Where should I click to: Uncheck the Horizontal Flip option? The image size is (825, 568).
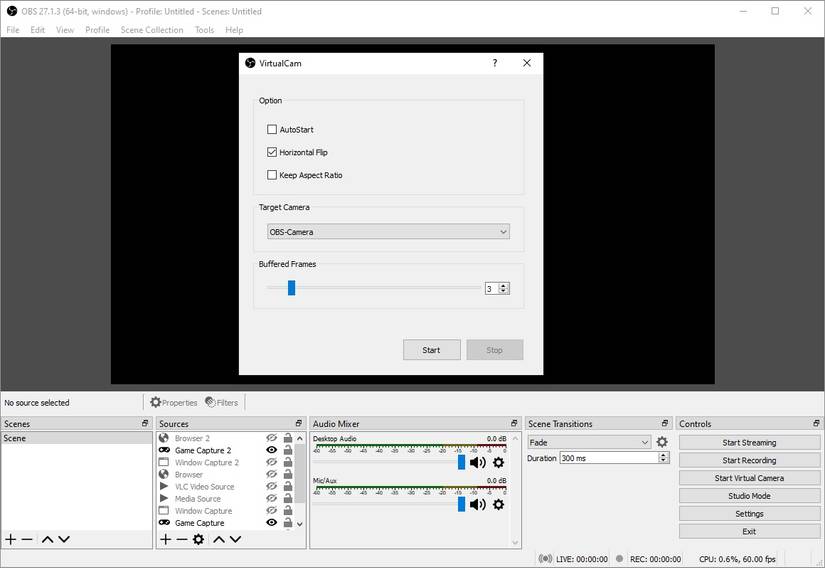tap(272, 152)
